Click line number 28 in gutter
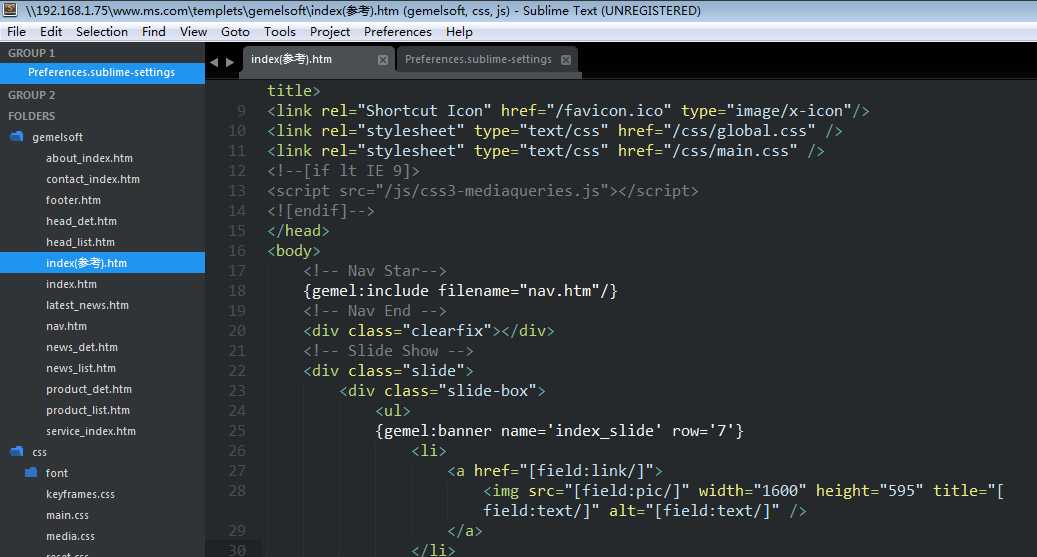This screenshot has height=557, width=1037. pyautogui.click(x=237, y=490)
